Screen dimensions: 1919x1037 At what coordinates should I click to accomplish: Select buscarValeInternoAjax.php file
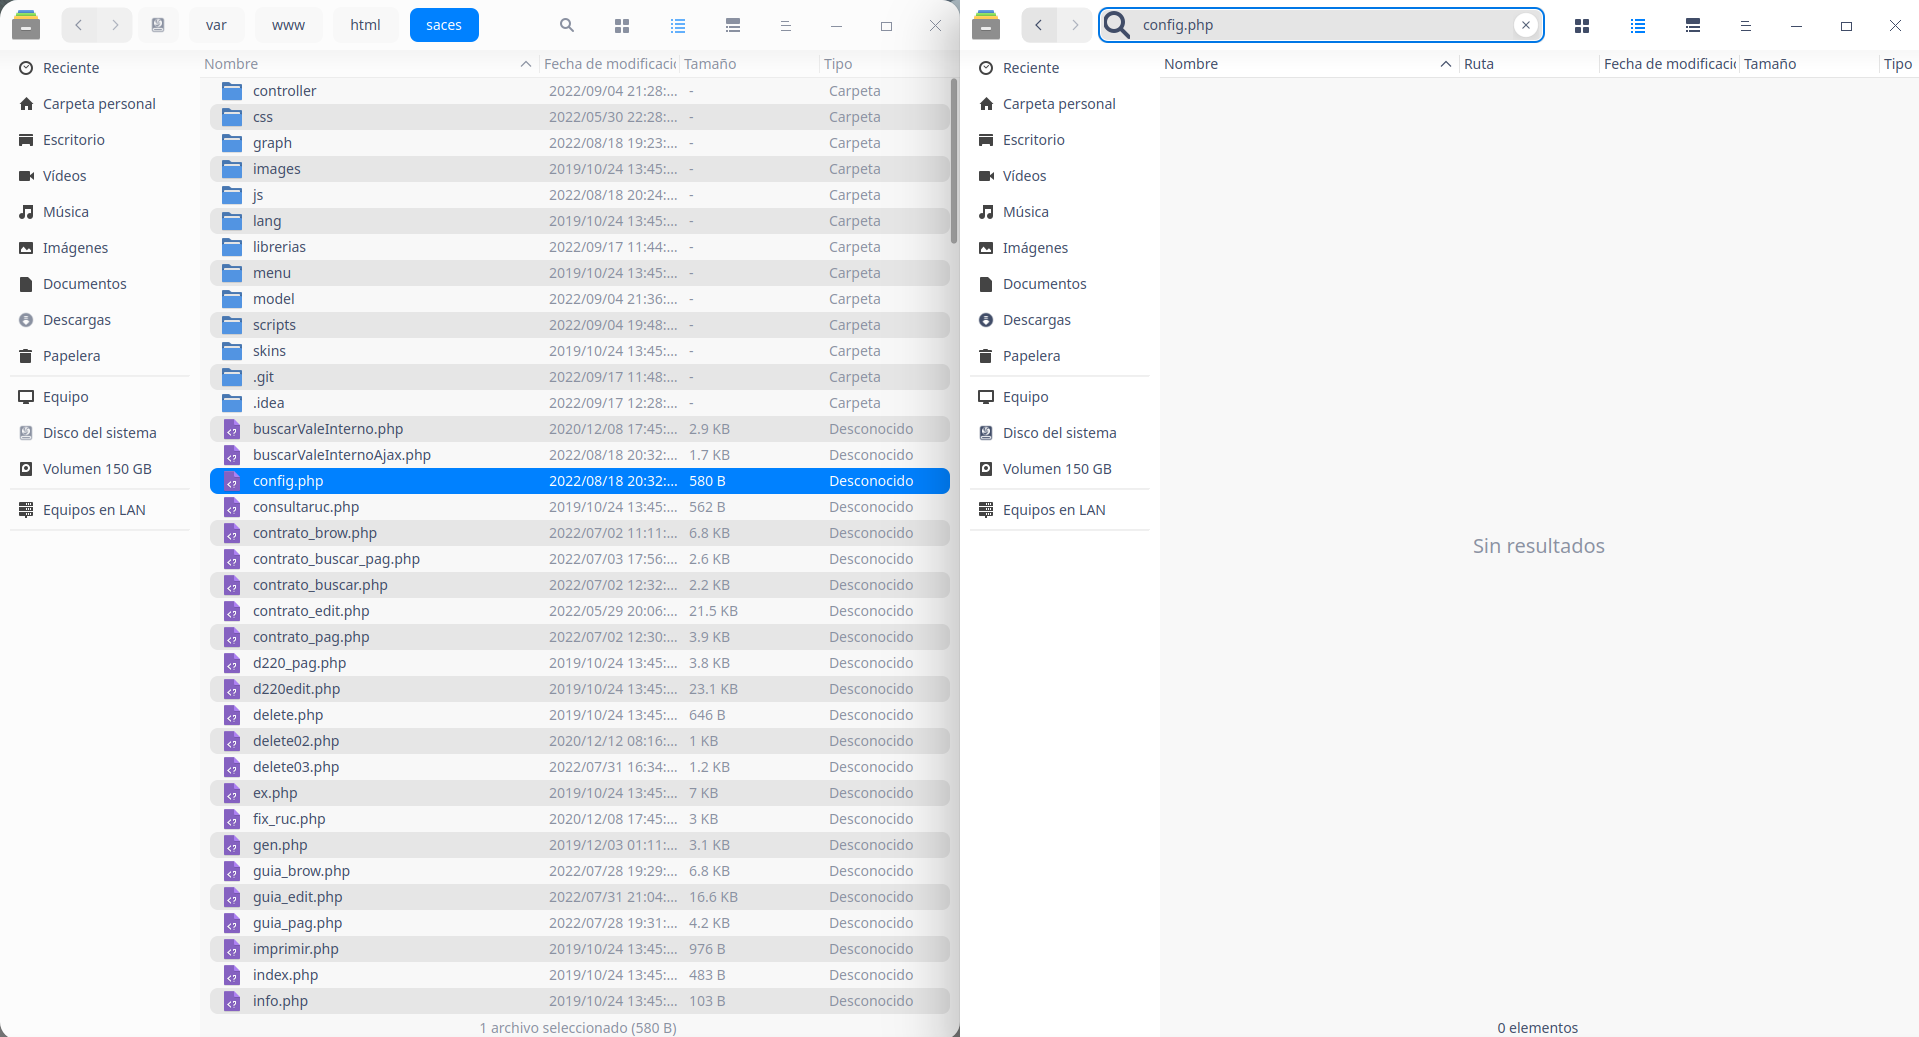(580, 455)
